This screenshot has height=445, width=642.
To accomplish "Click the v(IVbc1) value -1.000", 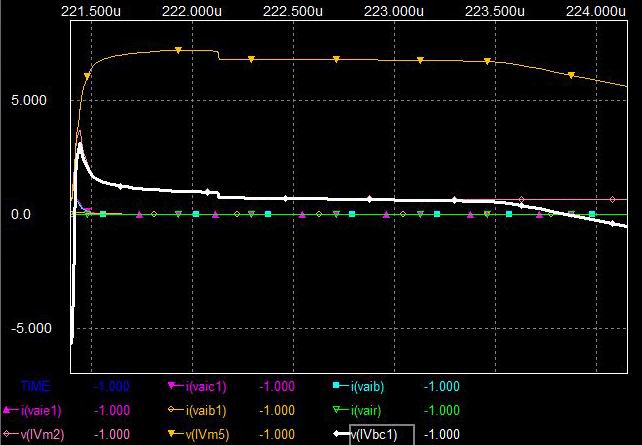I will [442, 435].
